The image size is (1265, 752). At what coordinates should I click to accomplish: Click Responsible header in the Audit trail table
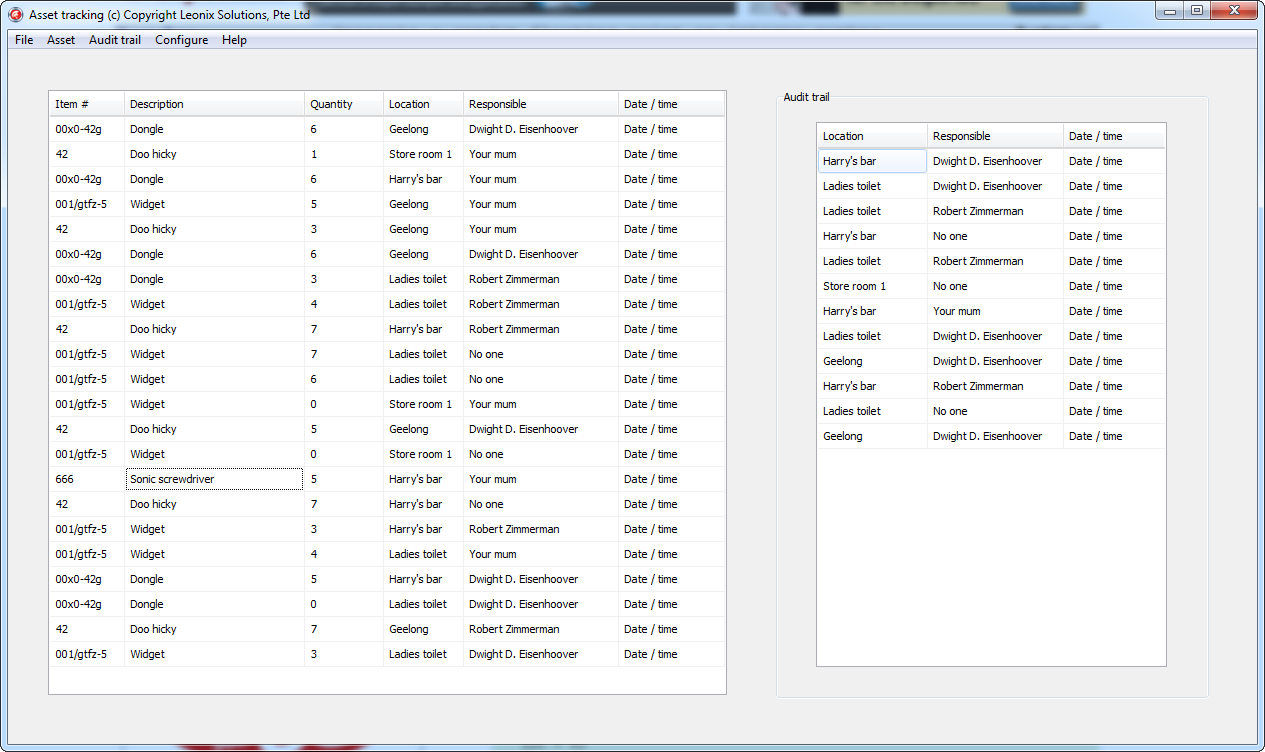point(994,136)
